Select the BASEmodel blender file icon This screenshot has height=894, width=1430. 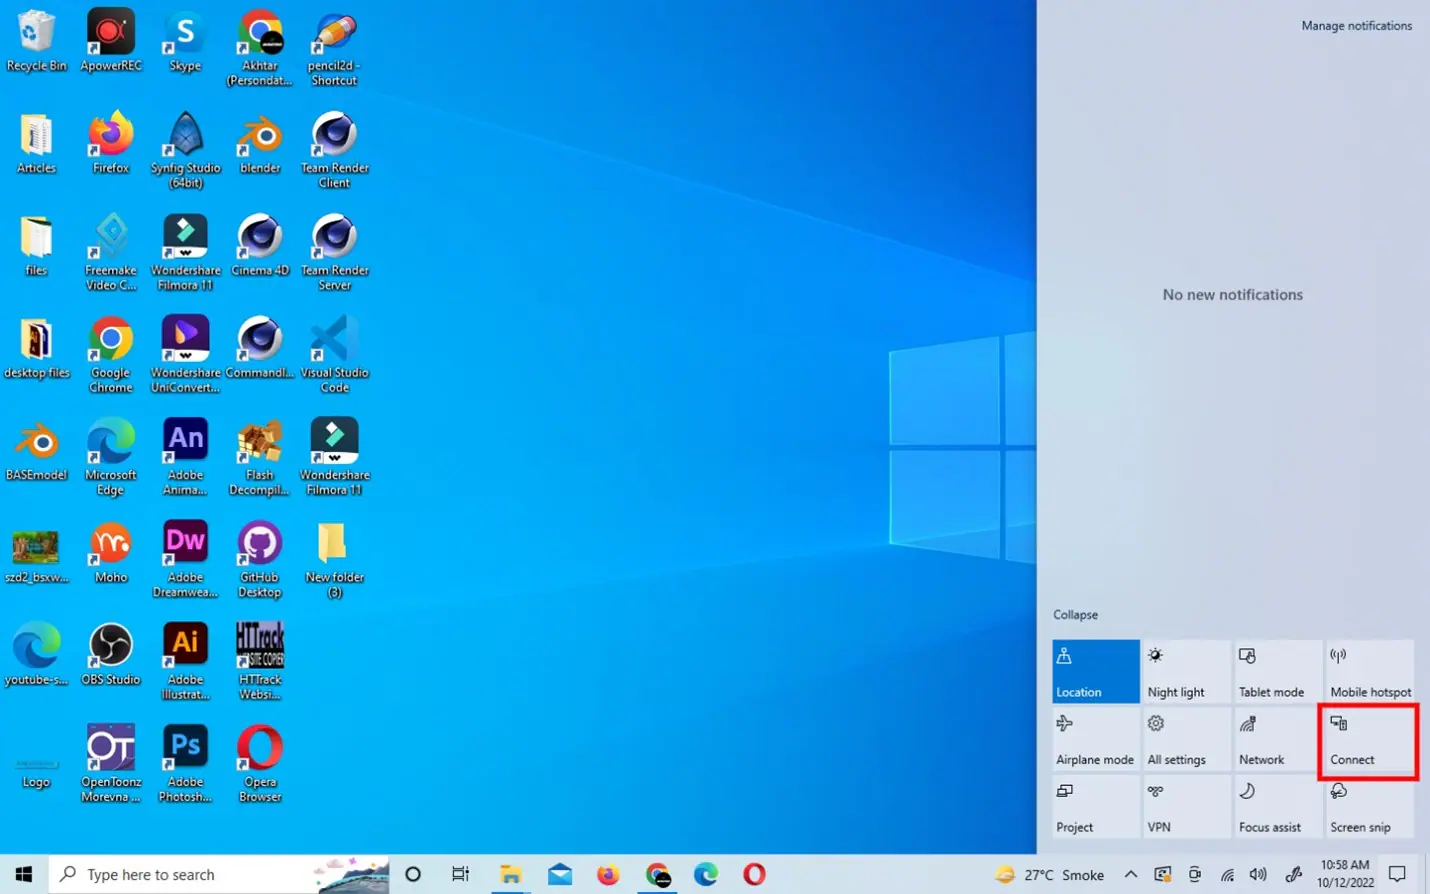click(x=36, y=450)
